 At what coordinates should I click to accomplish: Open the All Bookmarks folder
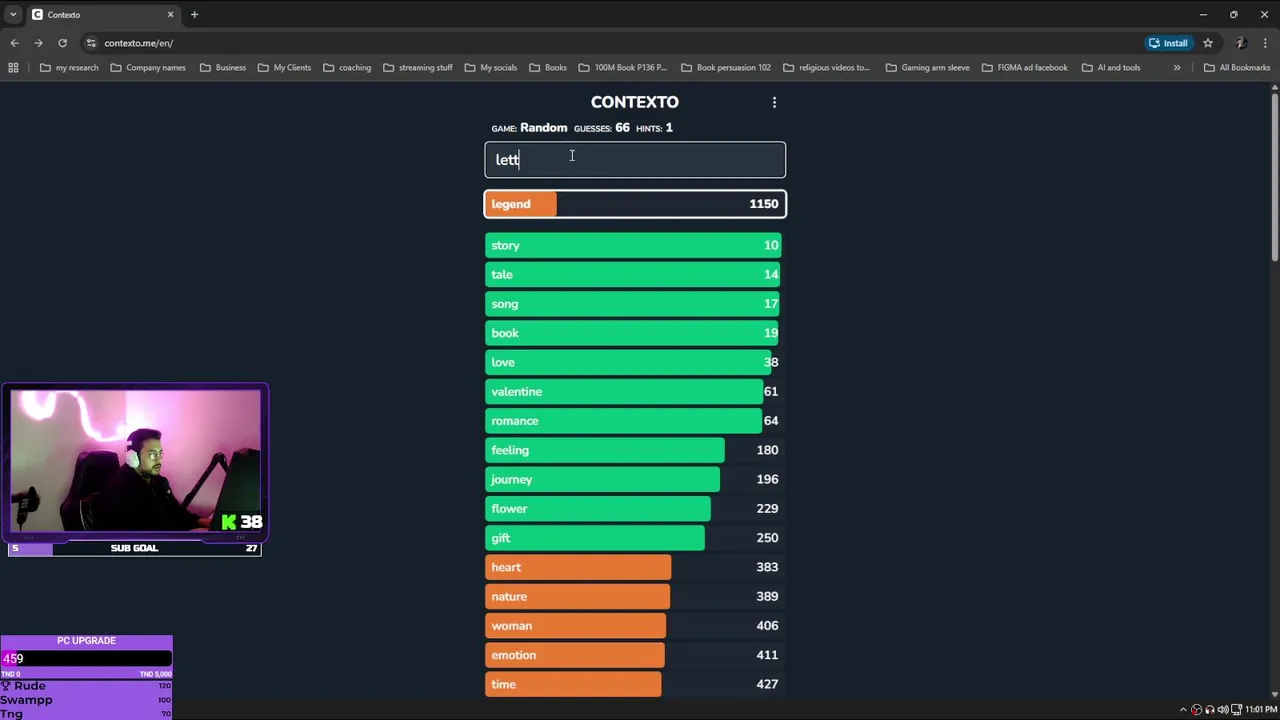point(1237,68)
